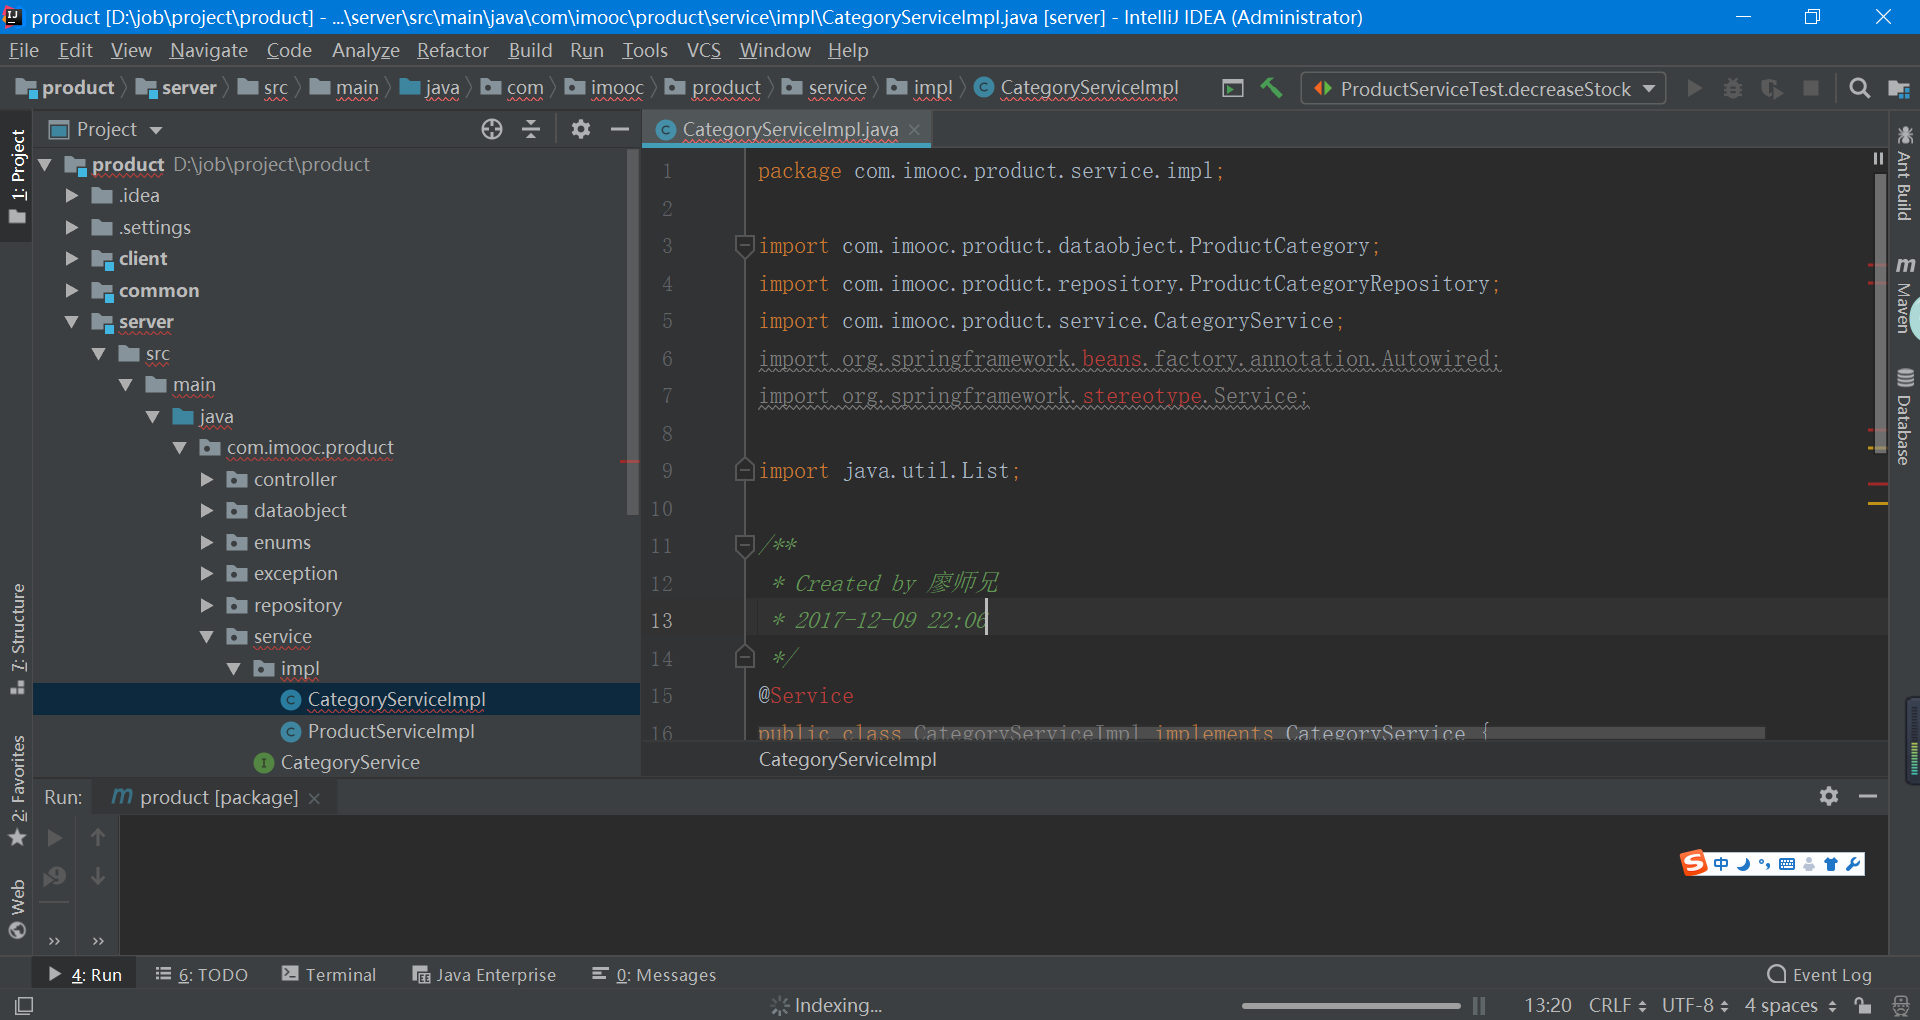Click CRLF line separator selector

(1617, 1005)
